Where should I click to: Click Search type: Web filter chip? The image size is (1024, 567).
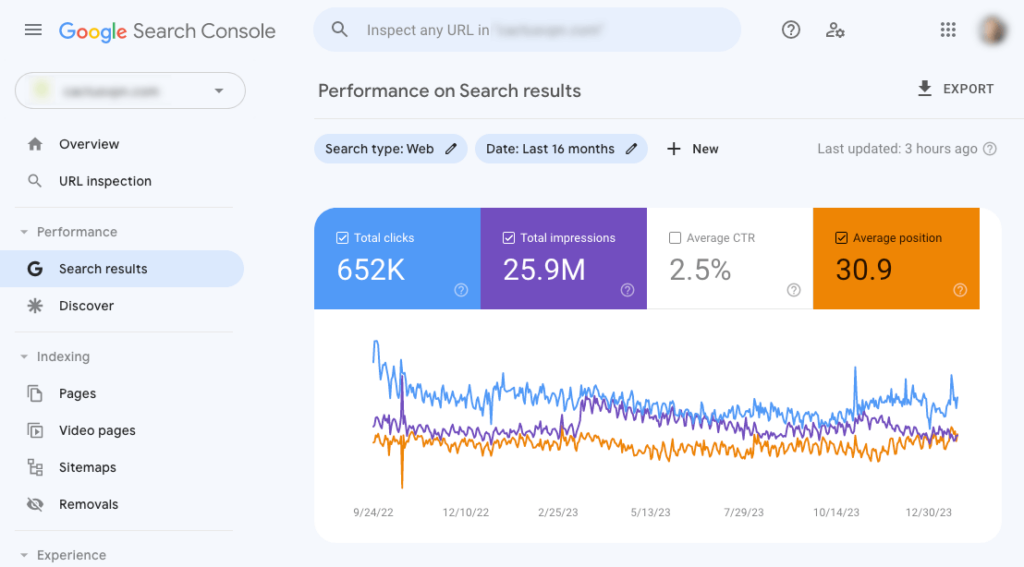tap(391, 149)
